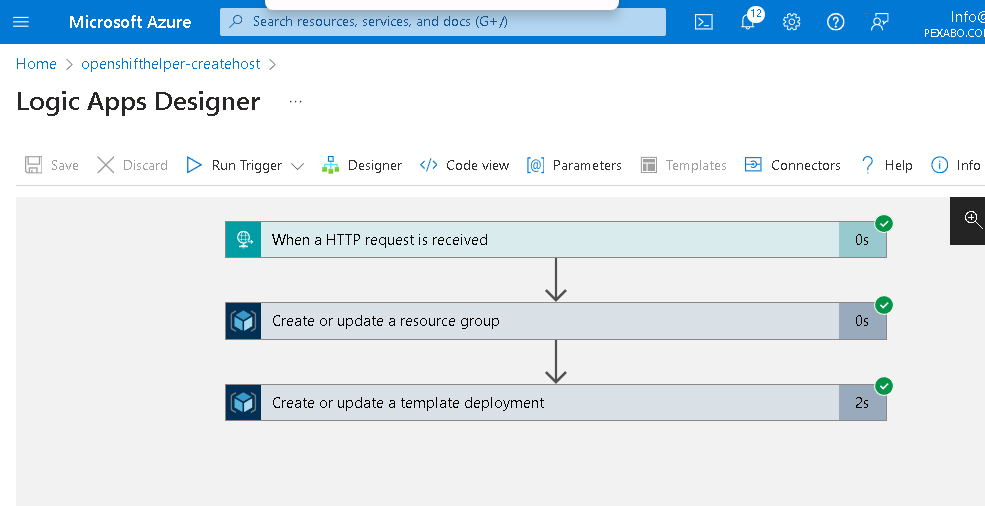Click the success checkmark on template deployment step
Image resolution: width=985 pixels, height=506 pixels.
884,386
